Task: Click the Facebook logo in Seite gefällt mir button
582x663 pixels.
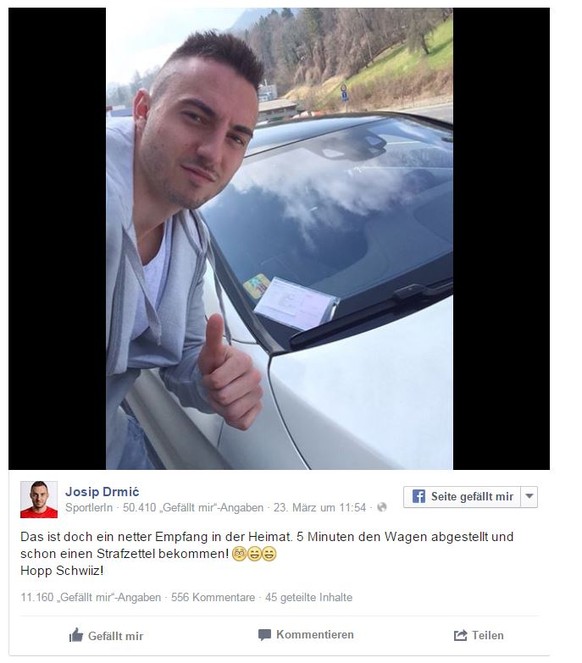Action: (418, 496)
